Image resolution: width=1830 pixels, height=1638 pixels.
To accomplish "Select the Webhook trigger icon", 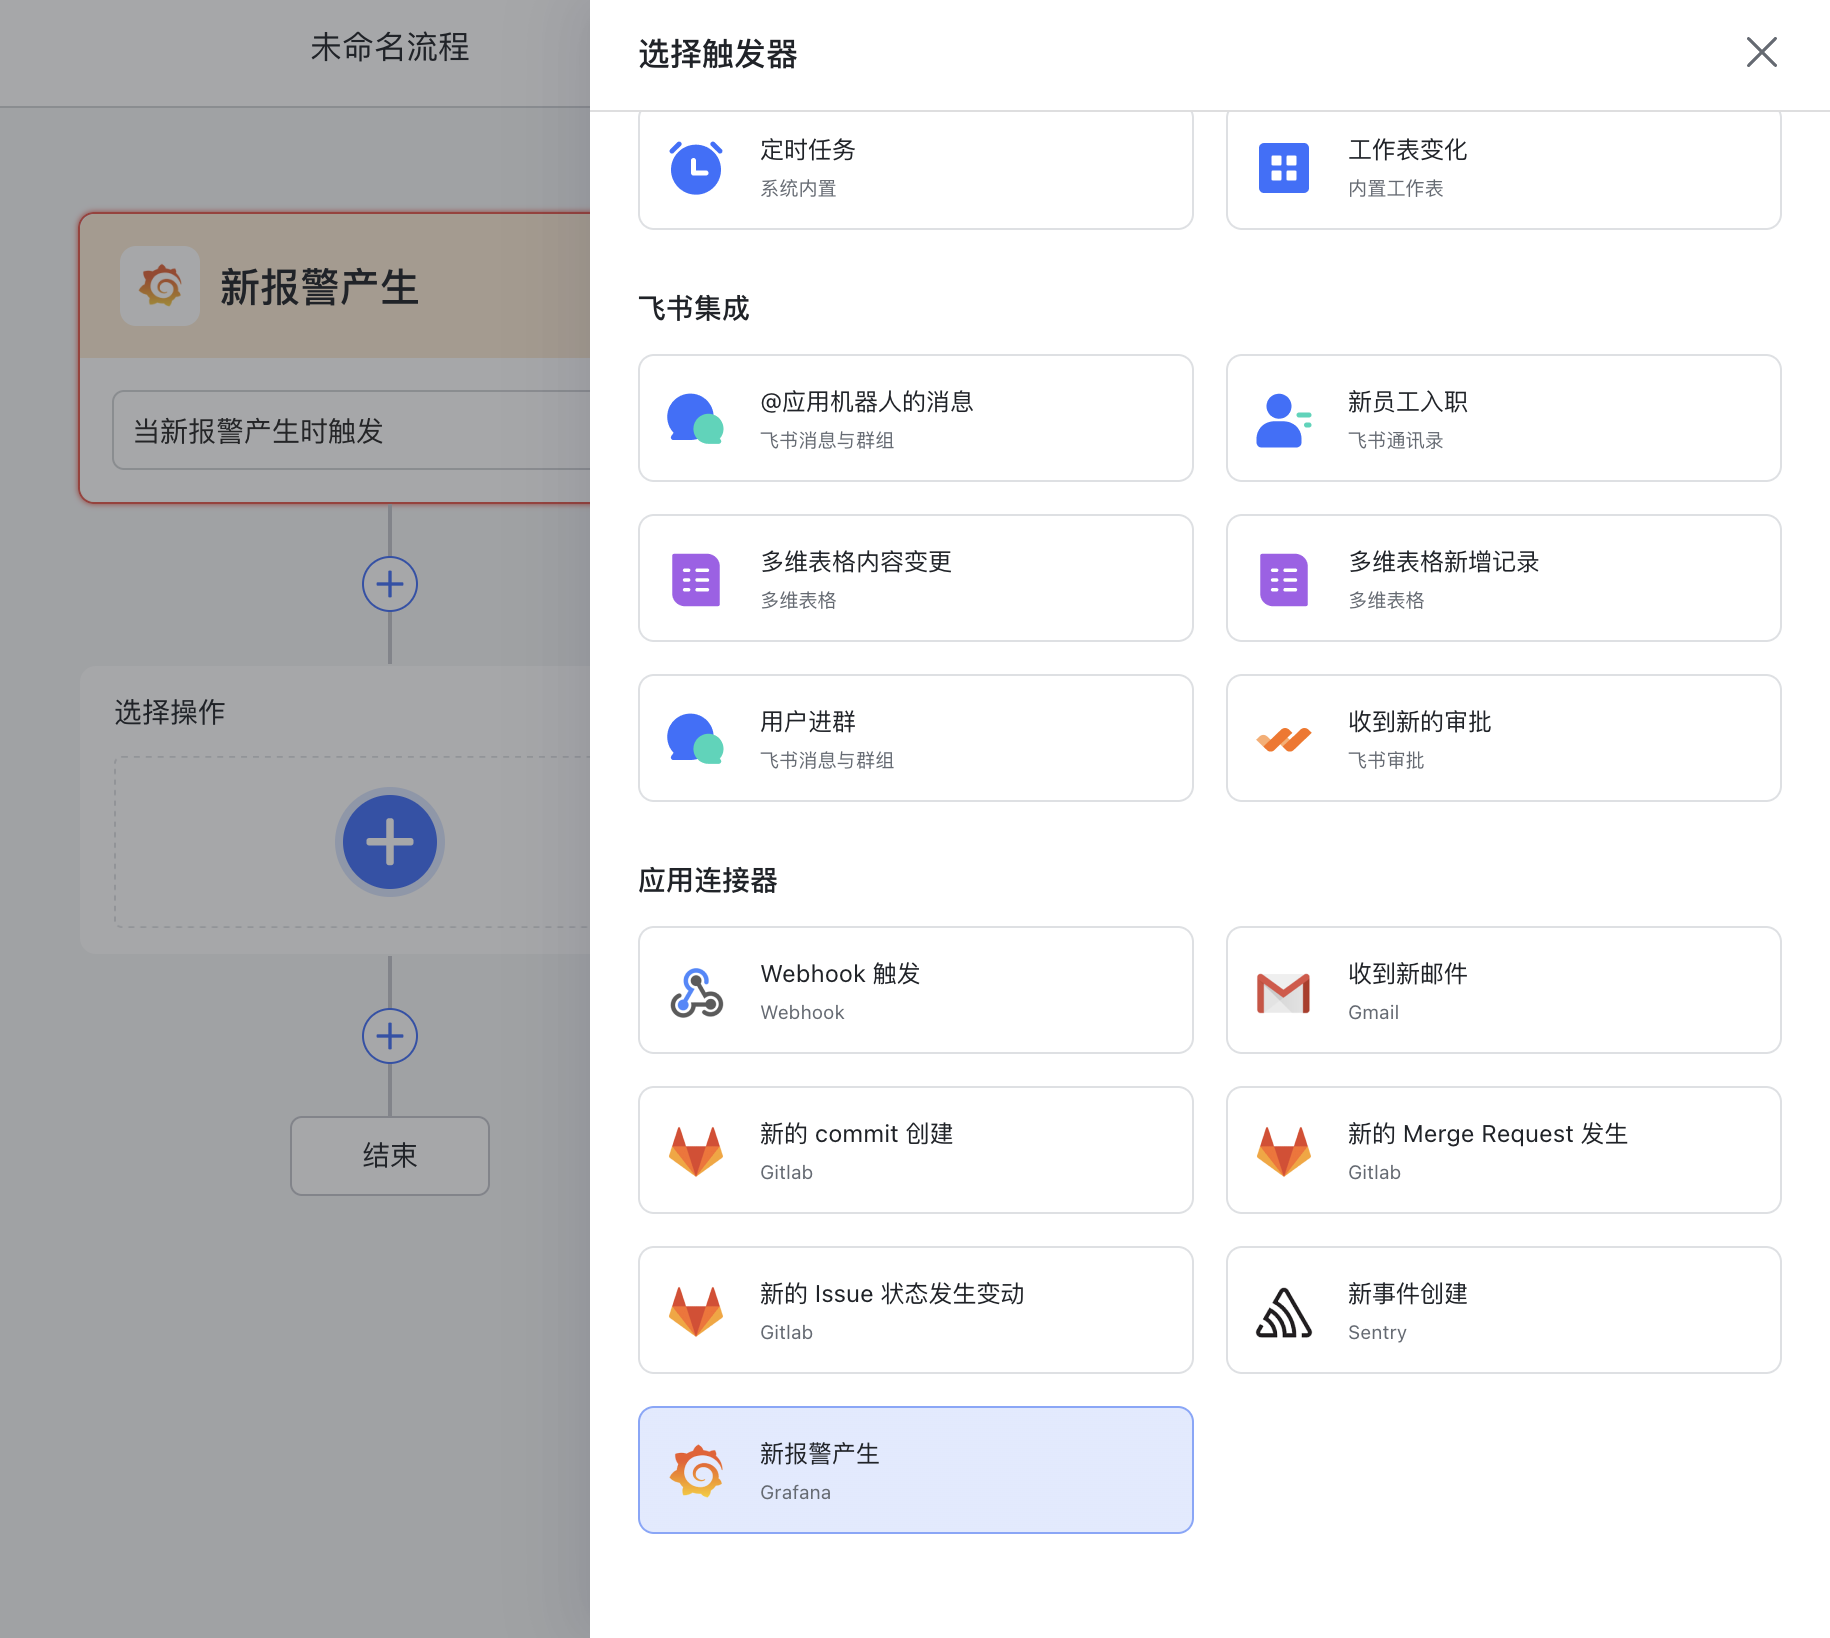I will tap(695, 990).
